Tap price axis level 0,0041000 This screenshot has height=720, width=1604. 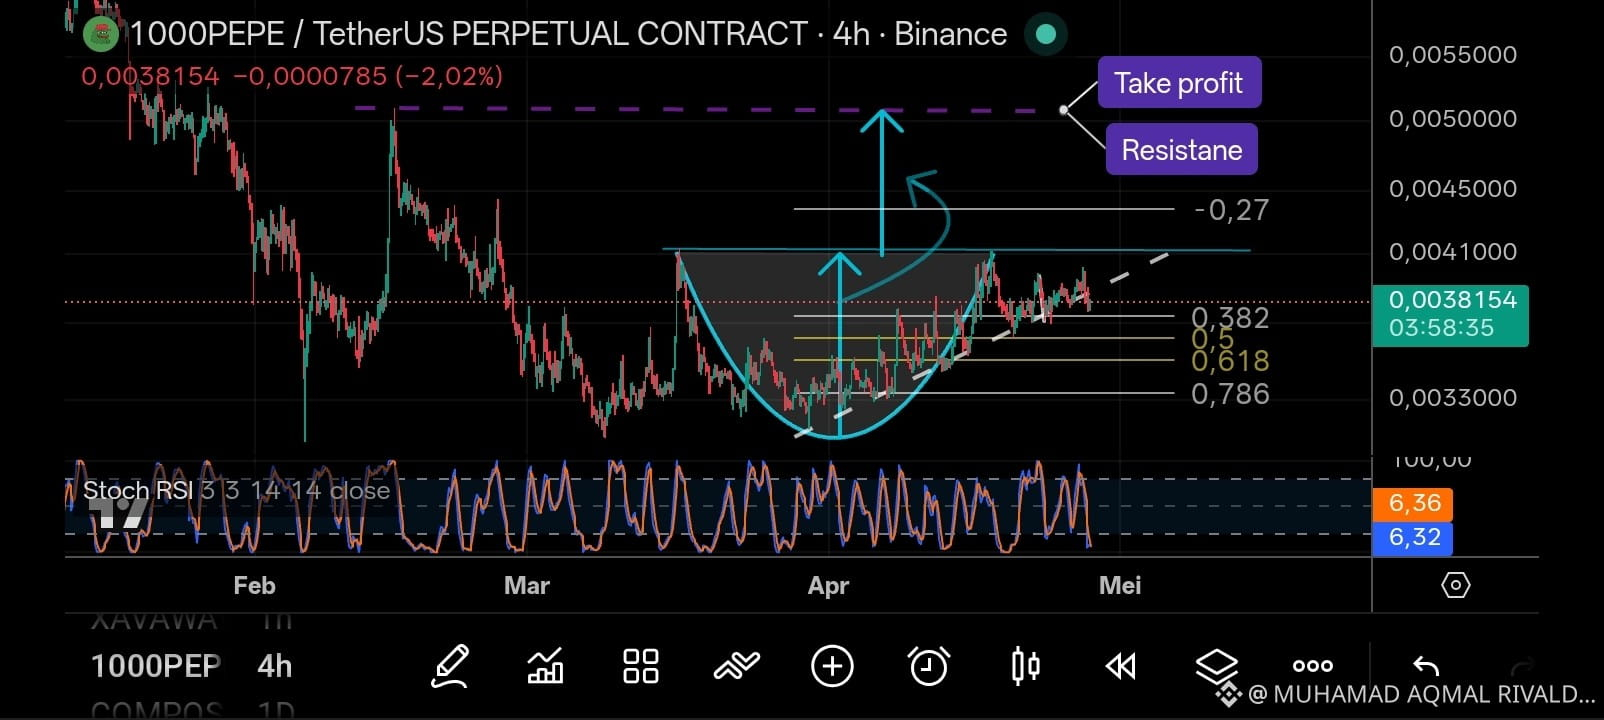(x=1453, y=252)
